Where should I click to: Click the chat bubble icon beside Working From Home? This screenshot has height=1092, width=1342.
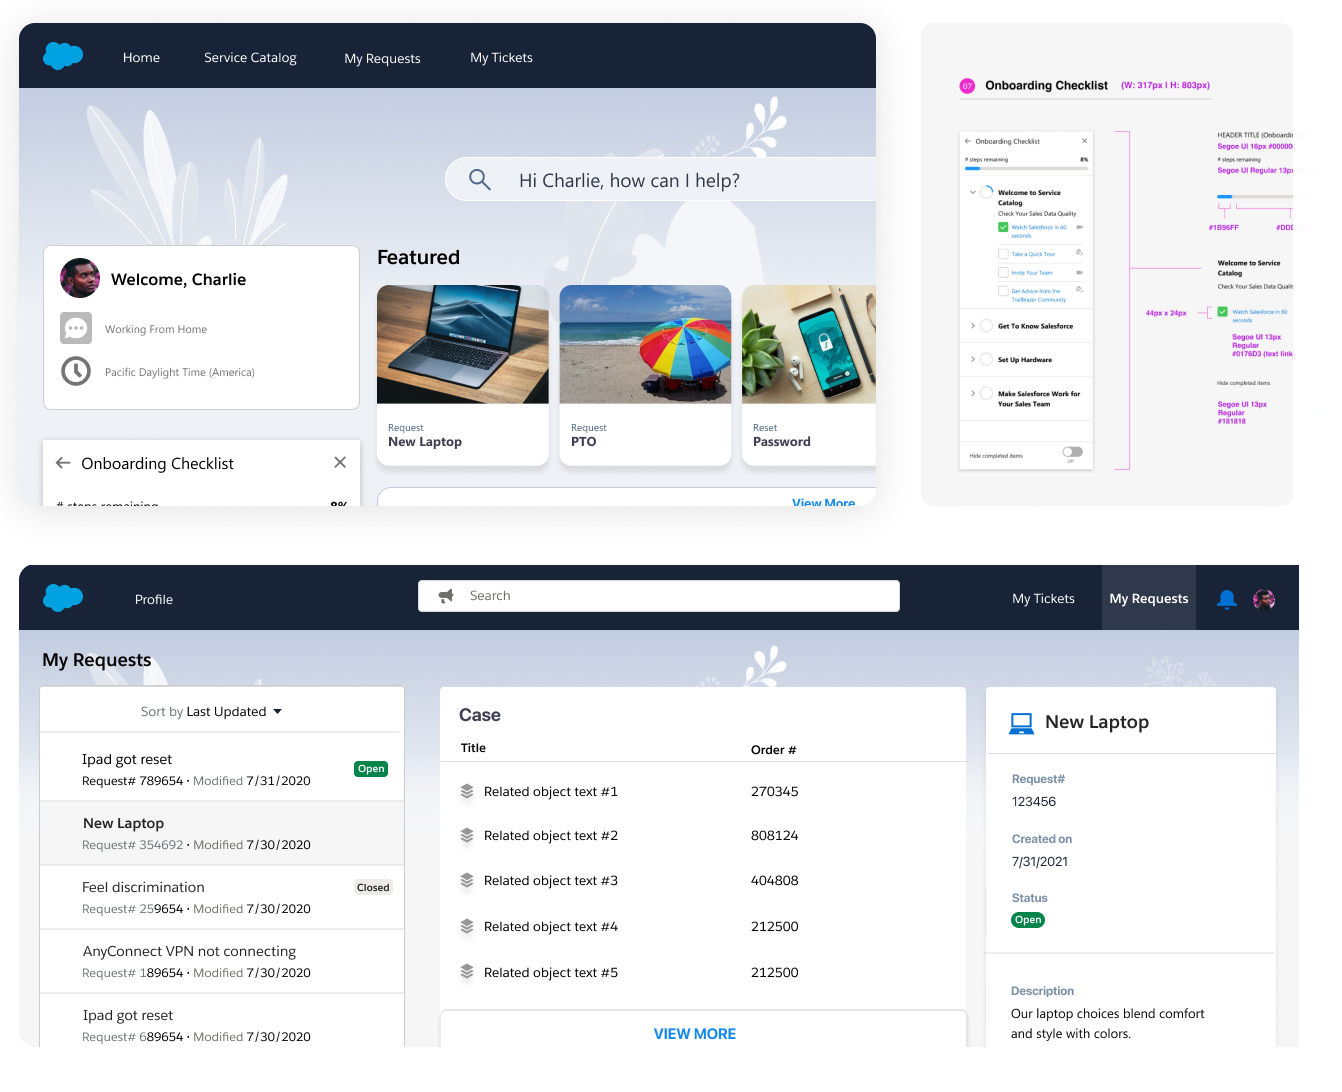point(76,328)
